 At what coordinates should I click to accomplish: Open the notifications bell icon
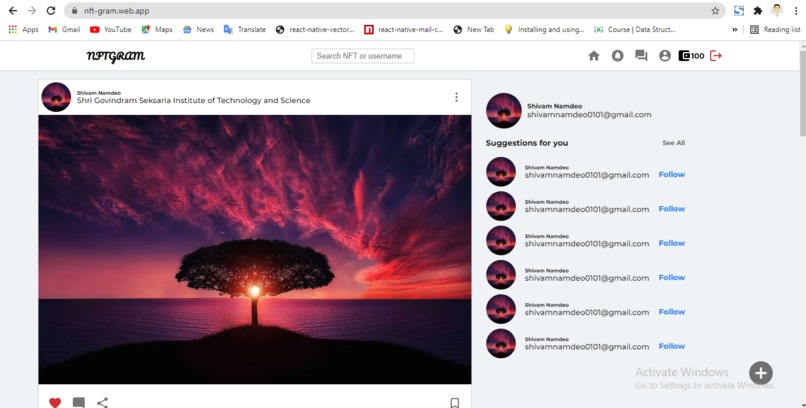click(x=617, y=55)
